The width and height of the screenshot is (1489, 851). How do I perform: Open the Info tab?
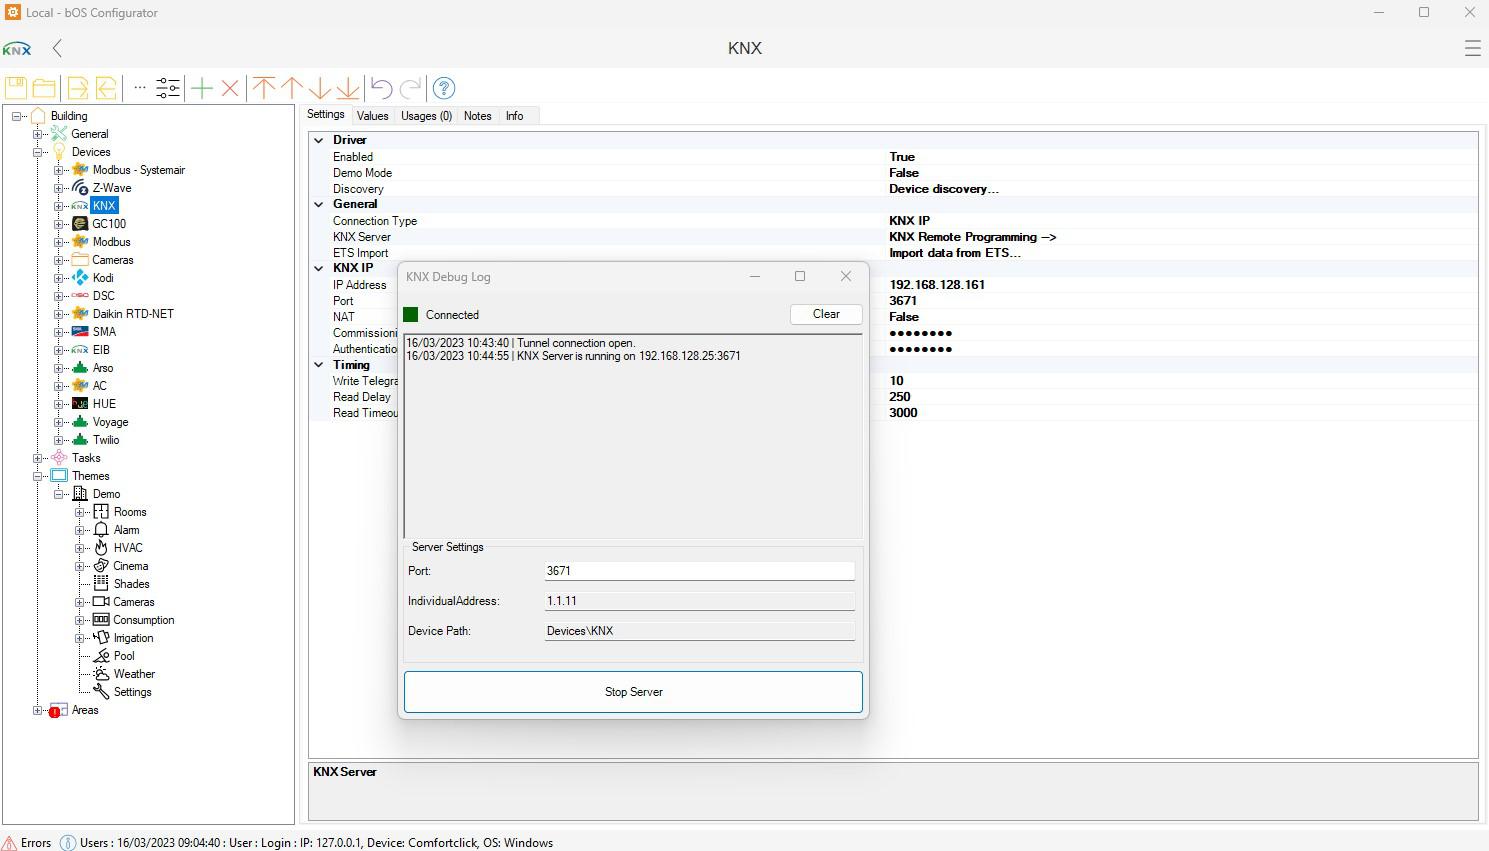[x=514, y=116]
